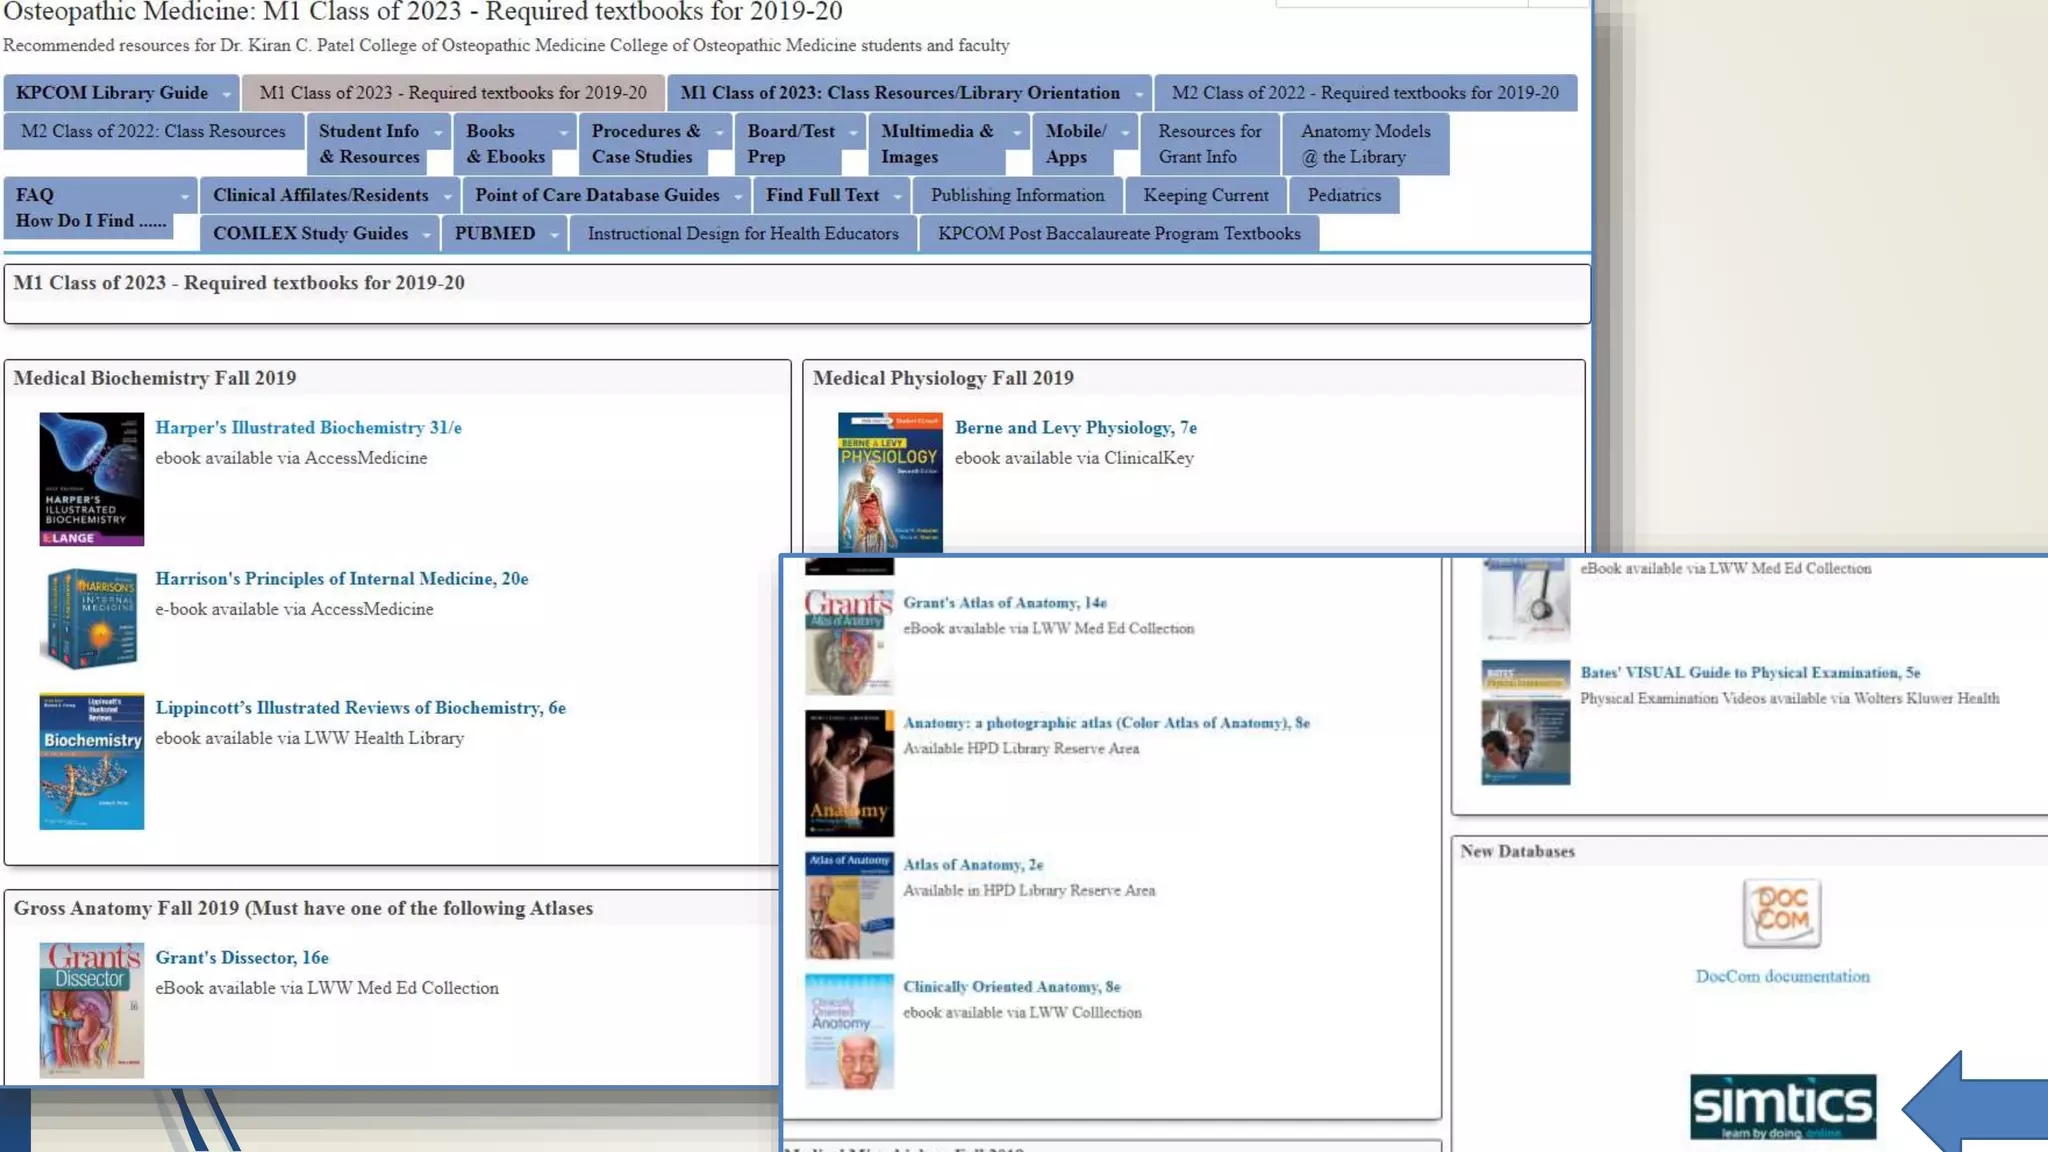Viewport: 2048px width, 1152px height.
Task: Open Harper's Illustrated Biochemistry 31/e link
Action: click(x=308, y=427)
